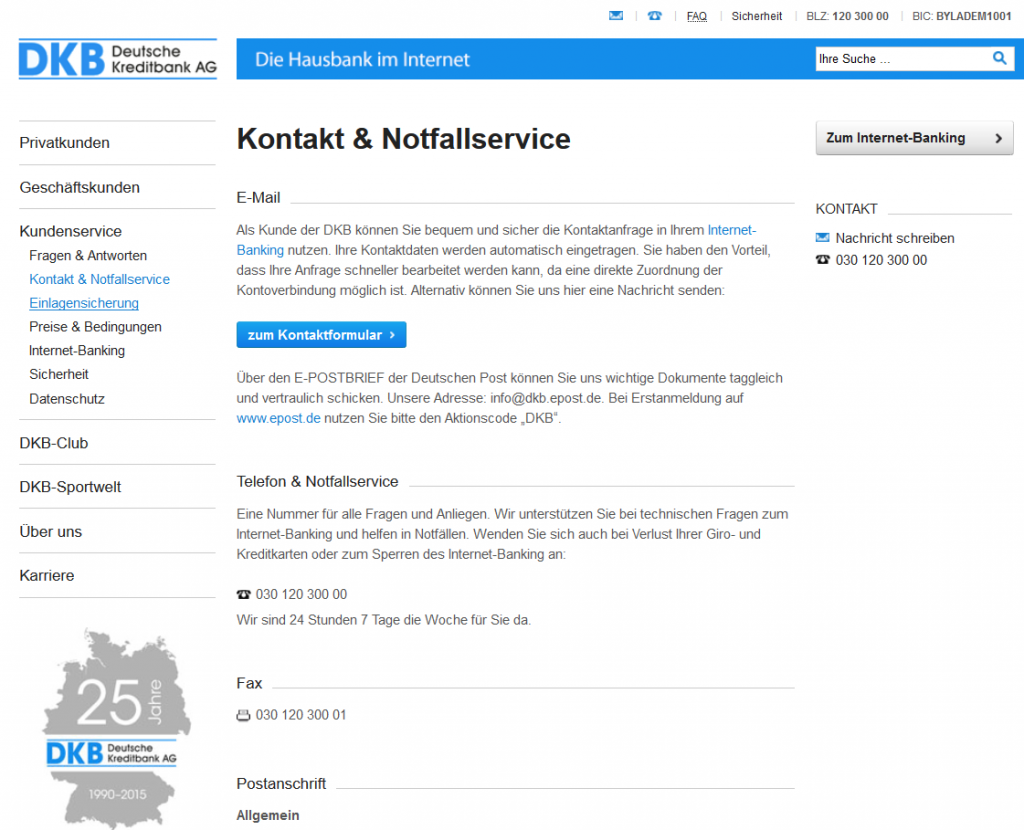The image size is (1024, 830).
Task: Click Wir sind 24 Stunden text line
Action: (x=383, y=620)
